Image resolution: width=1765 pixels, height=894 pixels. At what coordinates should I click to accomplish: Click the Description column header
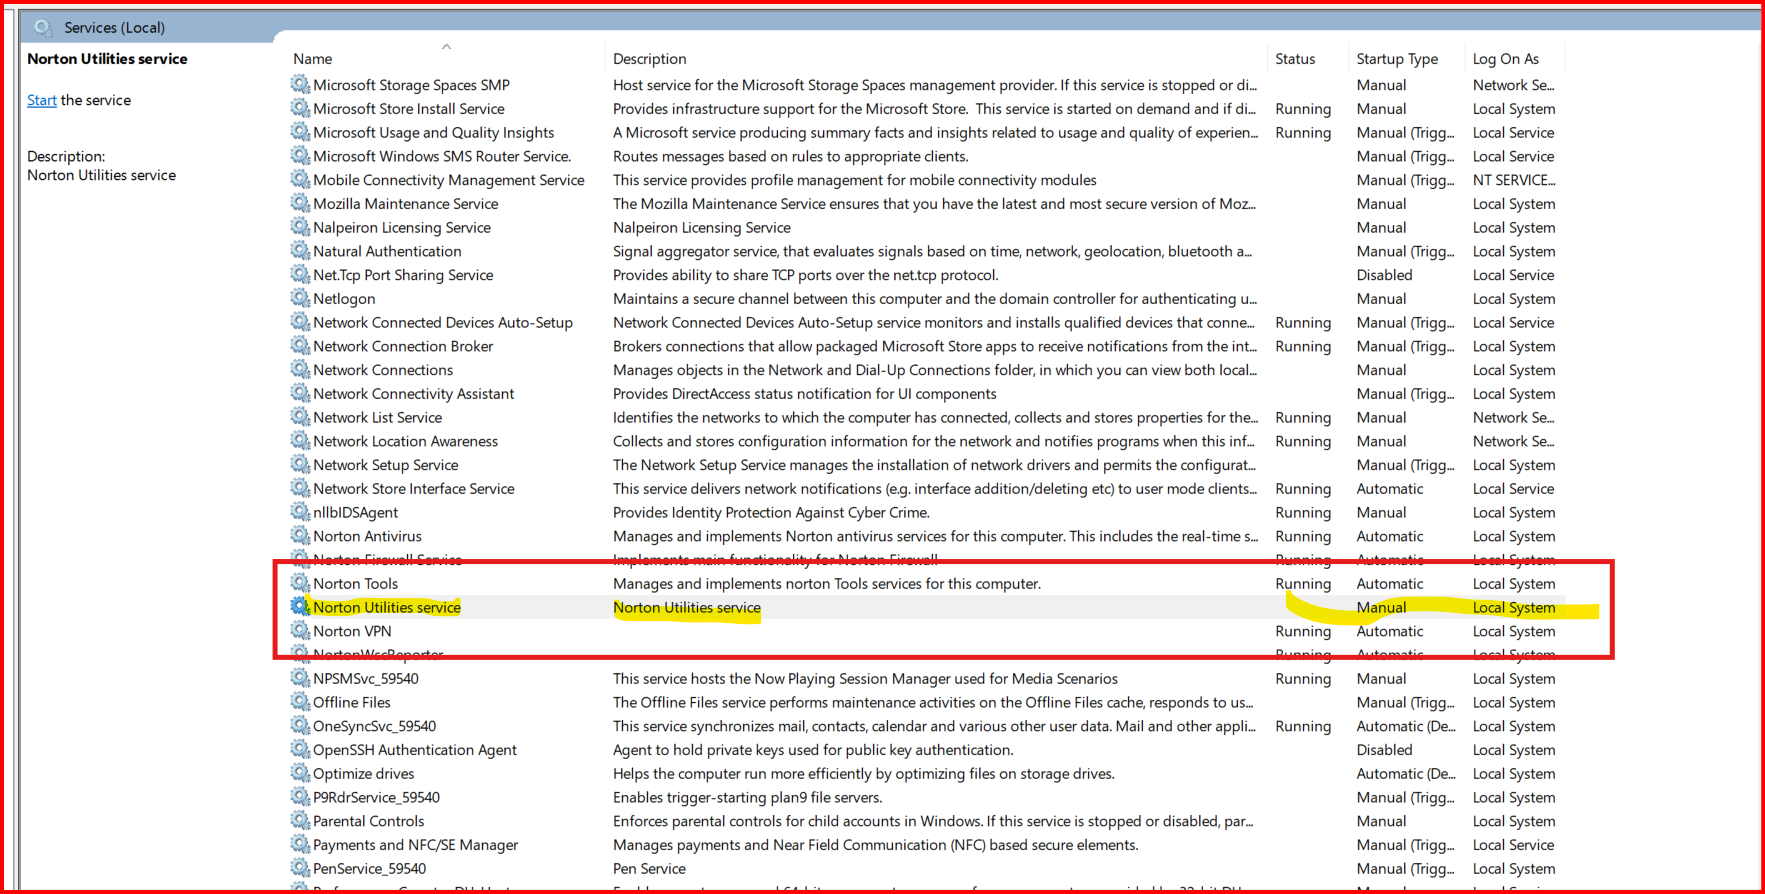pos(649,59)
